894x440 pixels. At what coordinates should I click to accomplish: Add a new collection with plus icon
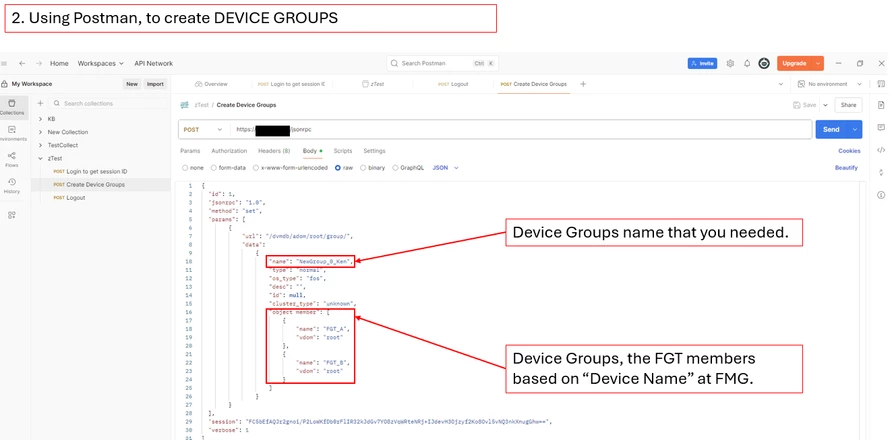(40, 103)
